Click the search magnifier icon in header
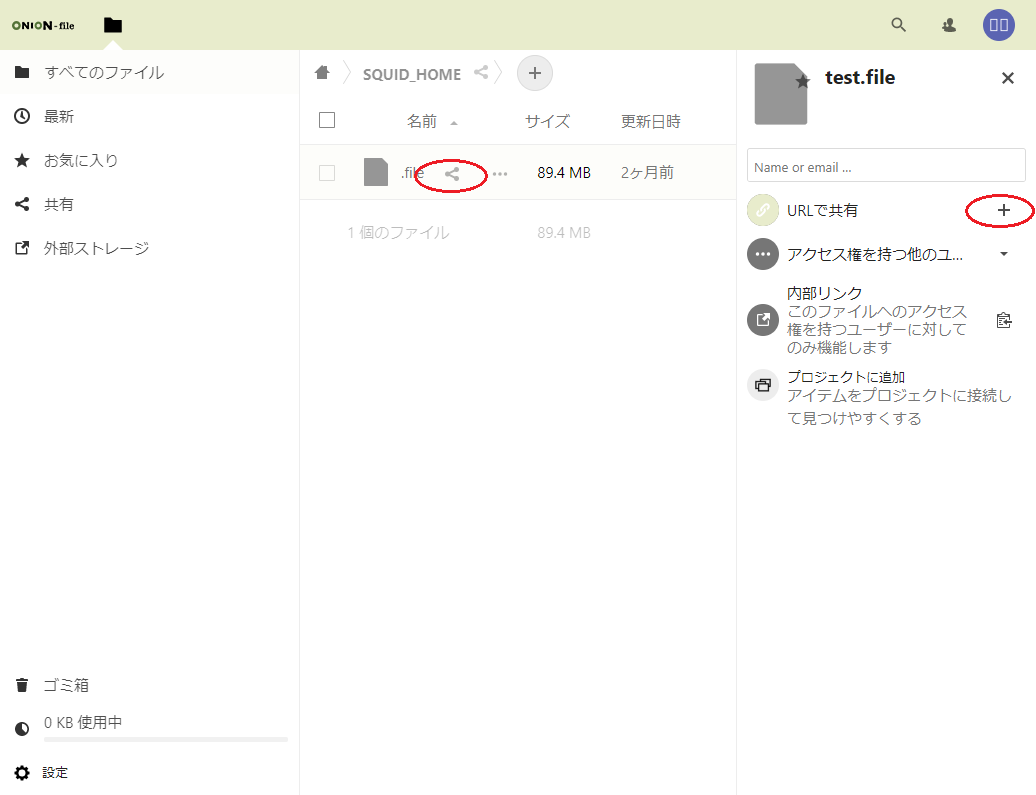1036x795 pixels. click(898, 25)
